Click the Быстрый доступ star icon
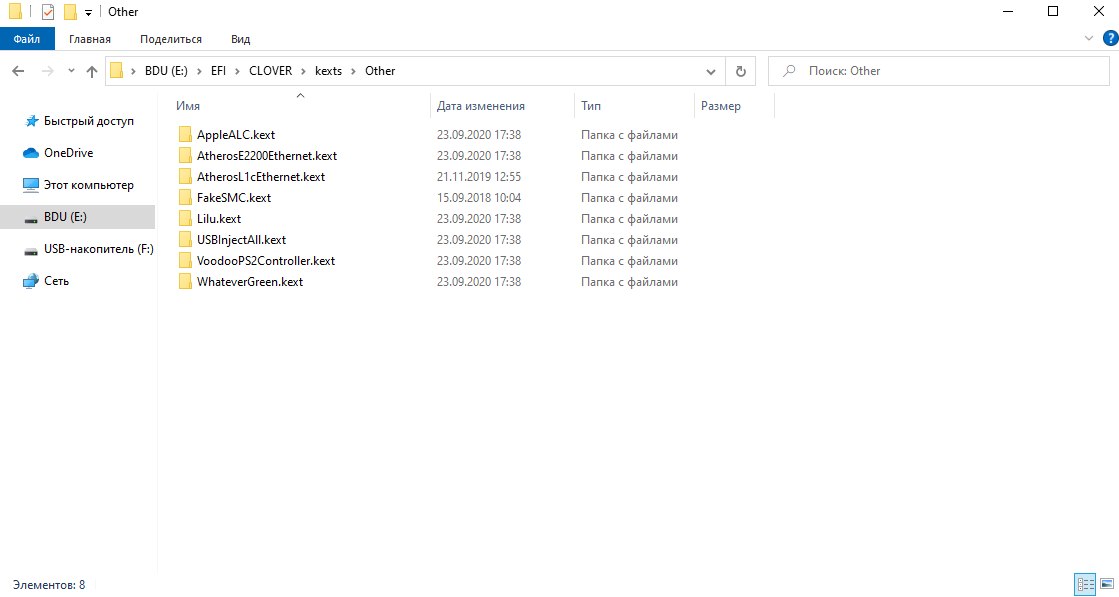1119x597 pixels. pos(31,121)
